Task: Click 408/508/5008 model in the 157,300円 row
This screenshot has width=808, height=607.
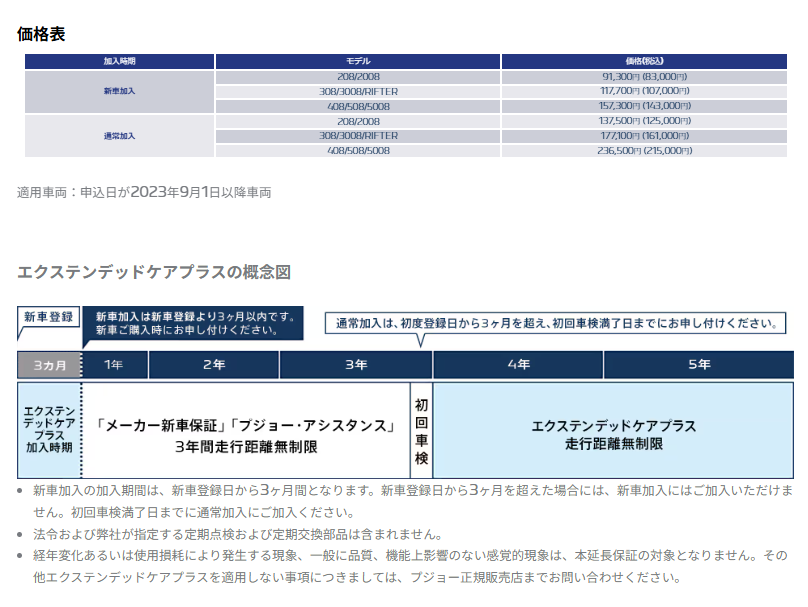Action: point(358,107)
